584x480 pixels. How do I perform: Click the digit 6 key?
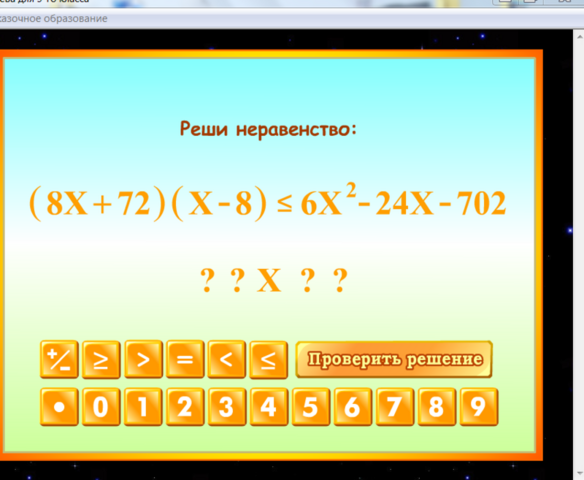click(353, 407)
